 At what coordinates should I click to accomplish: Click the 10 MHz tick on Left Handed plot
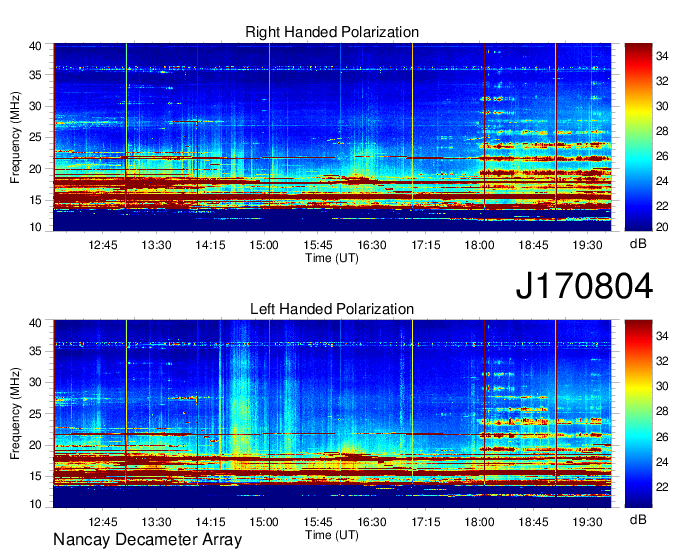tap(36, 504)
